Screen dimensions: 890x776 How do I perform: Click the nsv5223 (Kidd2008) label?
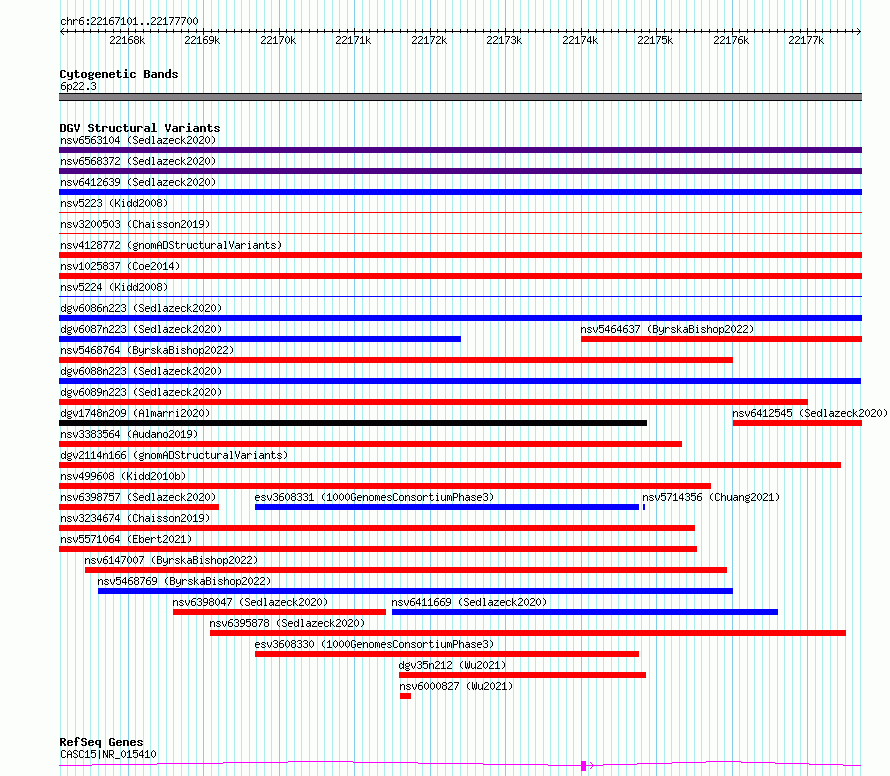click(114, 203)
